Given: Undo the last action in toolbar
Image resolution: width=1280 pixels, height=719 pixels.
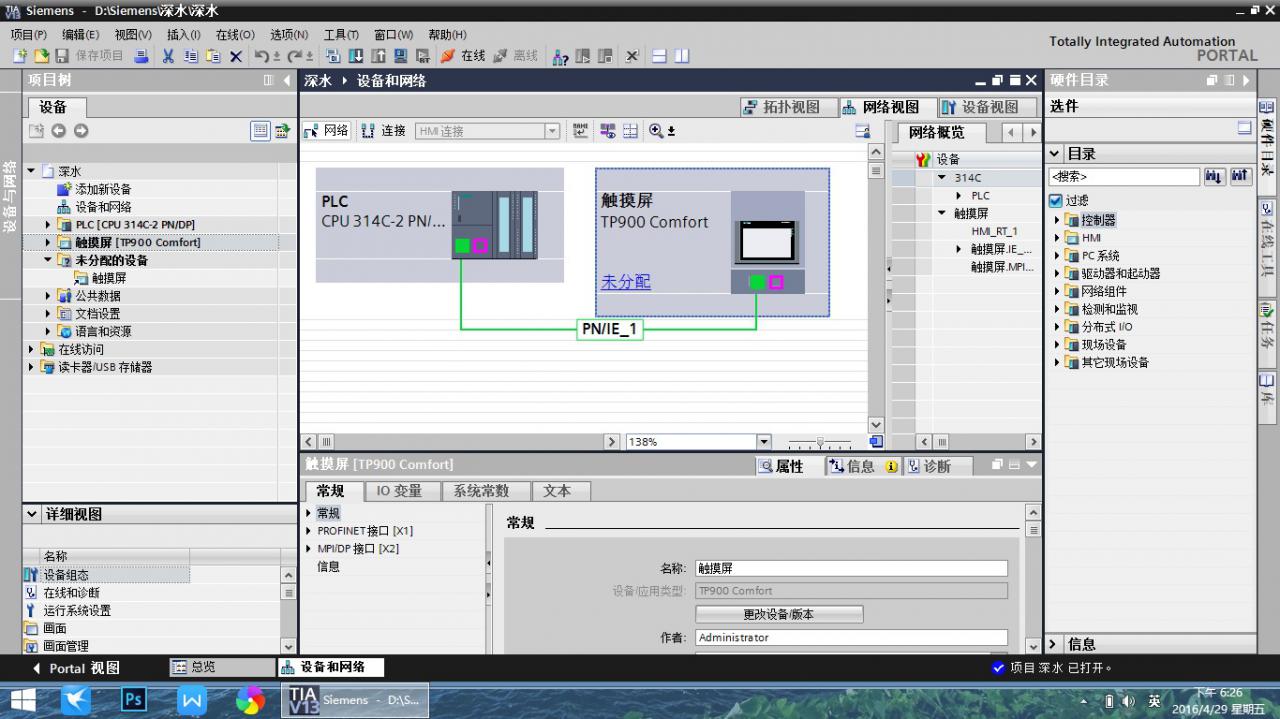Looking at the screenshot, I should 262,56.
